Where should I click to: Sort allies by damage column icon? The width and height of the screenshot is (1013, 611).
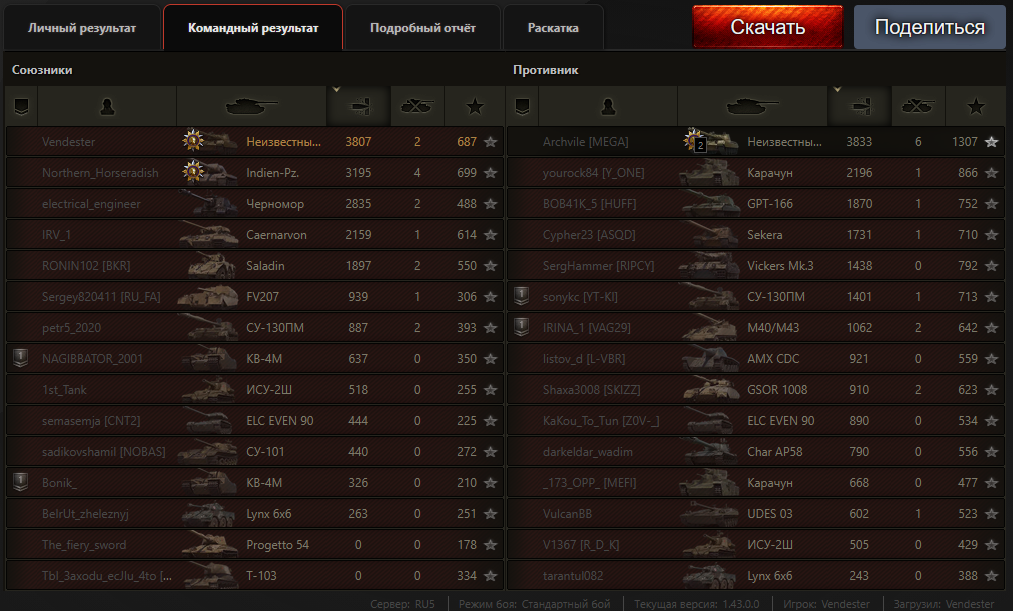359,107
